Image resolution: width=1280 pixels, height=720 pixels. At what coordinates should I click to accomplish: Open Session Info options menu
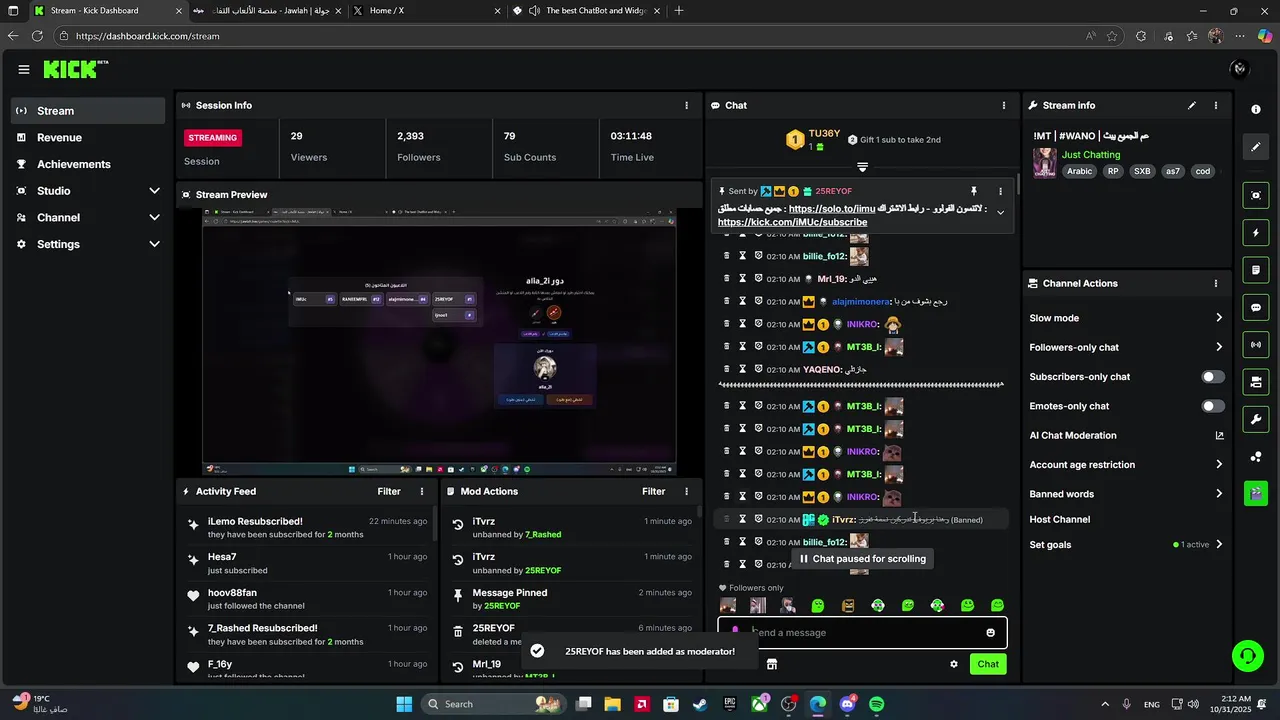coord(686,105)
